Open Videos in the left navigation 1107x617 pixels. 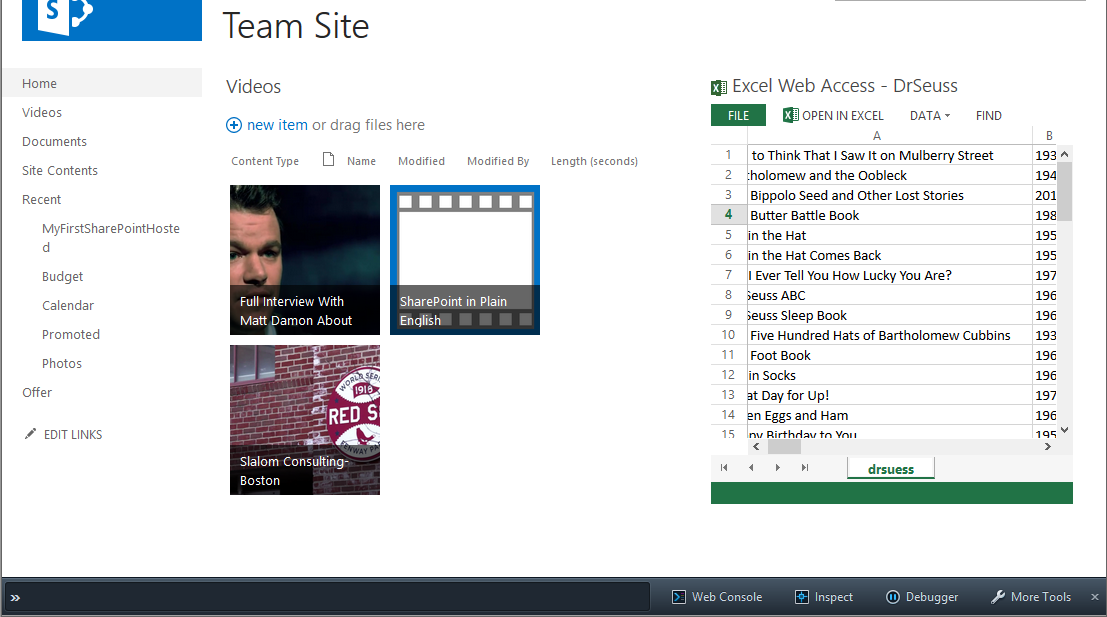pos(42,113)
